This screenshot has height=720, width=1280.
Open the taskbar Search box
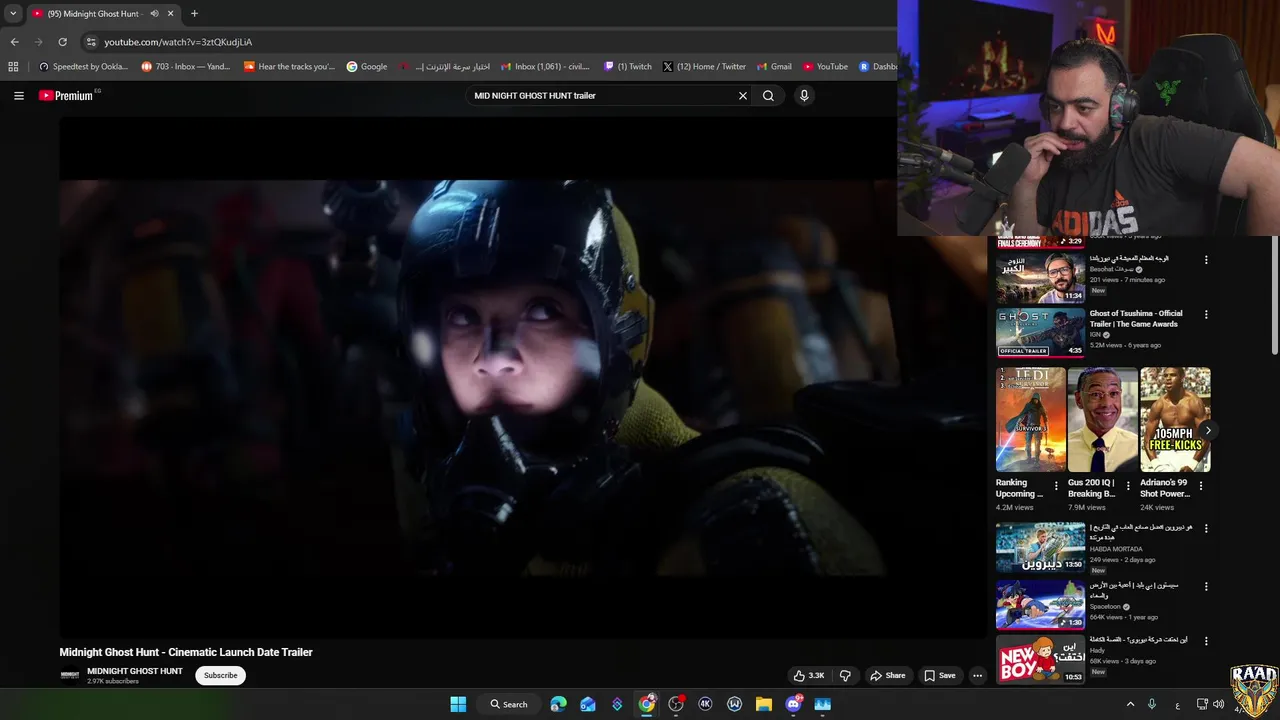509,704
